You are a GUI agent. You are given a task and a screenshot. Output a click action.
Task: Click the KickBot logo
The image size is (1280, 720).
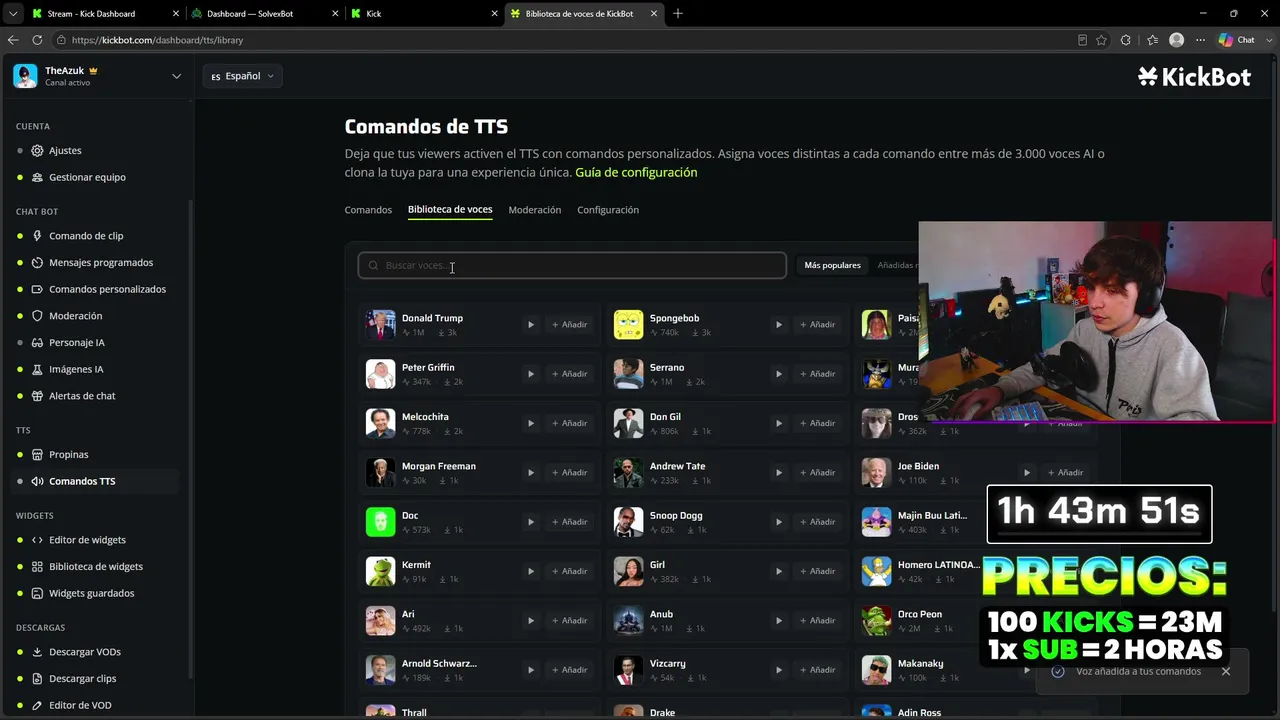tap(1194, 77)
